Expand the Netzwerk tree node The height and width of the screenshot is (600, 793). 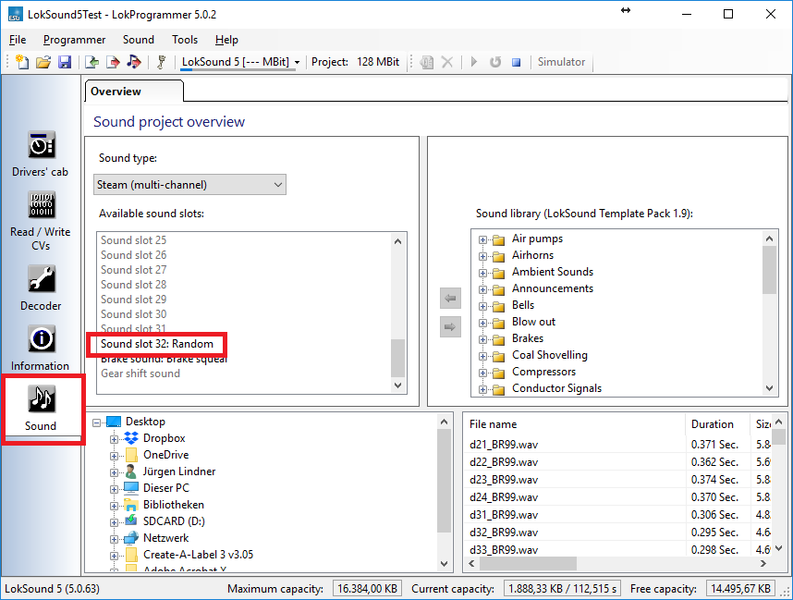coord(114,539)
